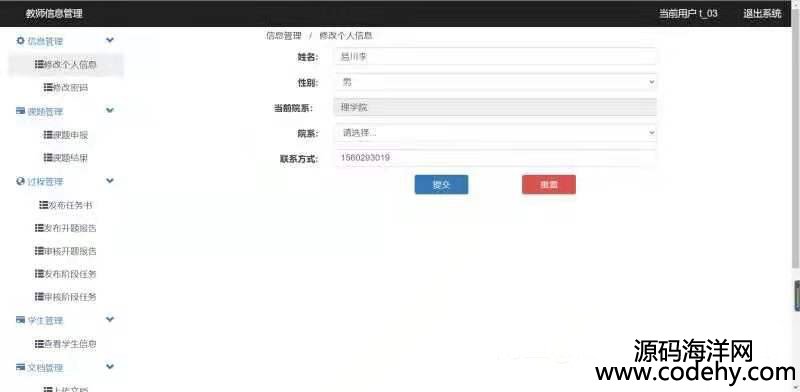This screenshot has height=392, width=800.
Task: Collapse the 信息管理 section chevron
Action: click(x=110, y=40)
